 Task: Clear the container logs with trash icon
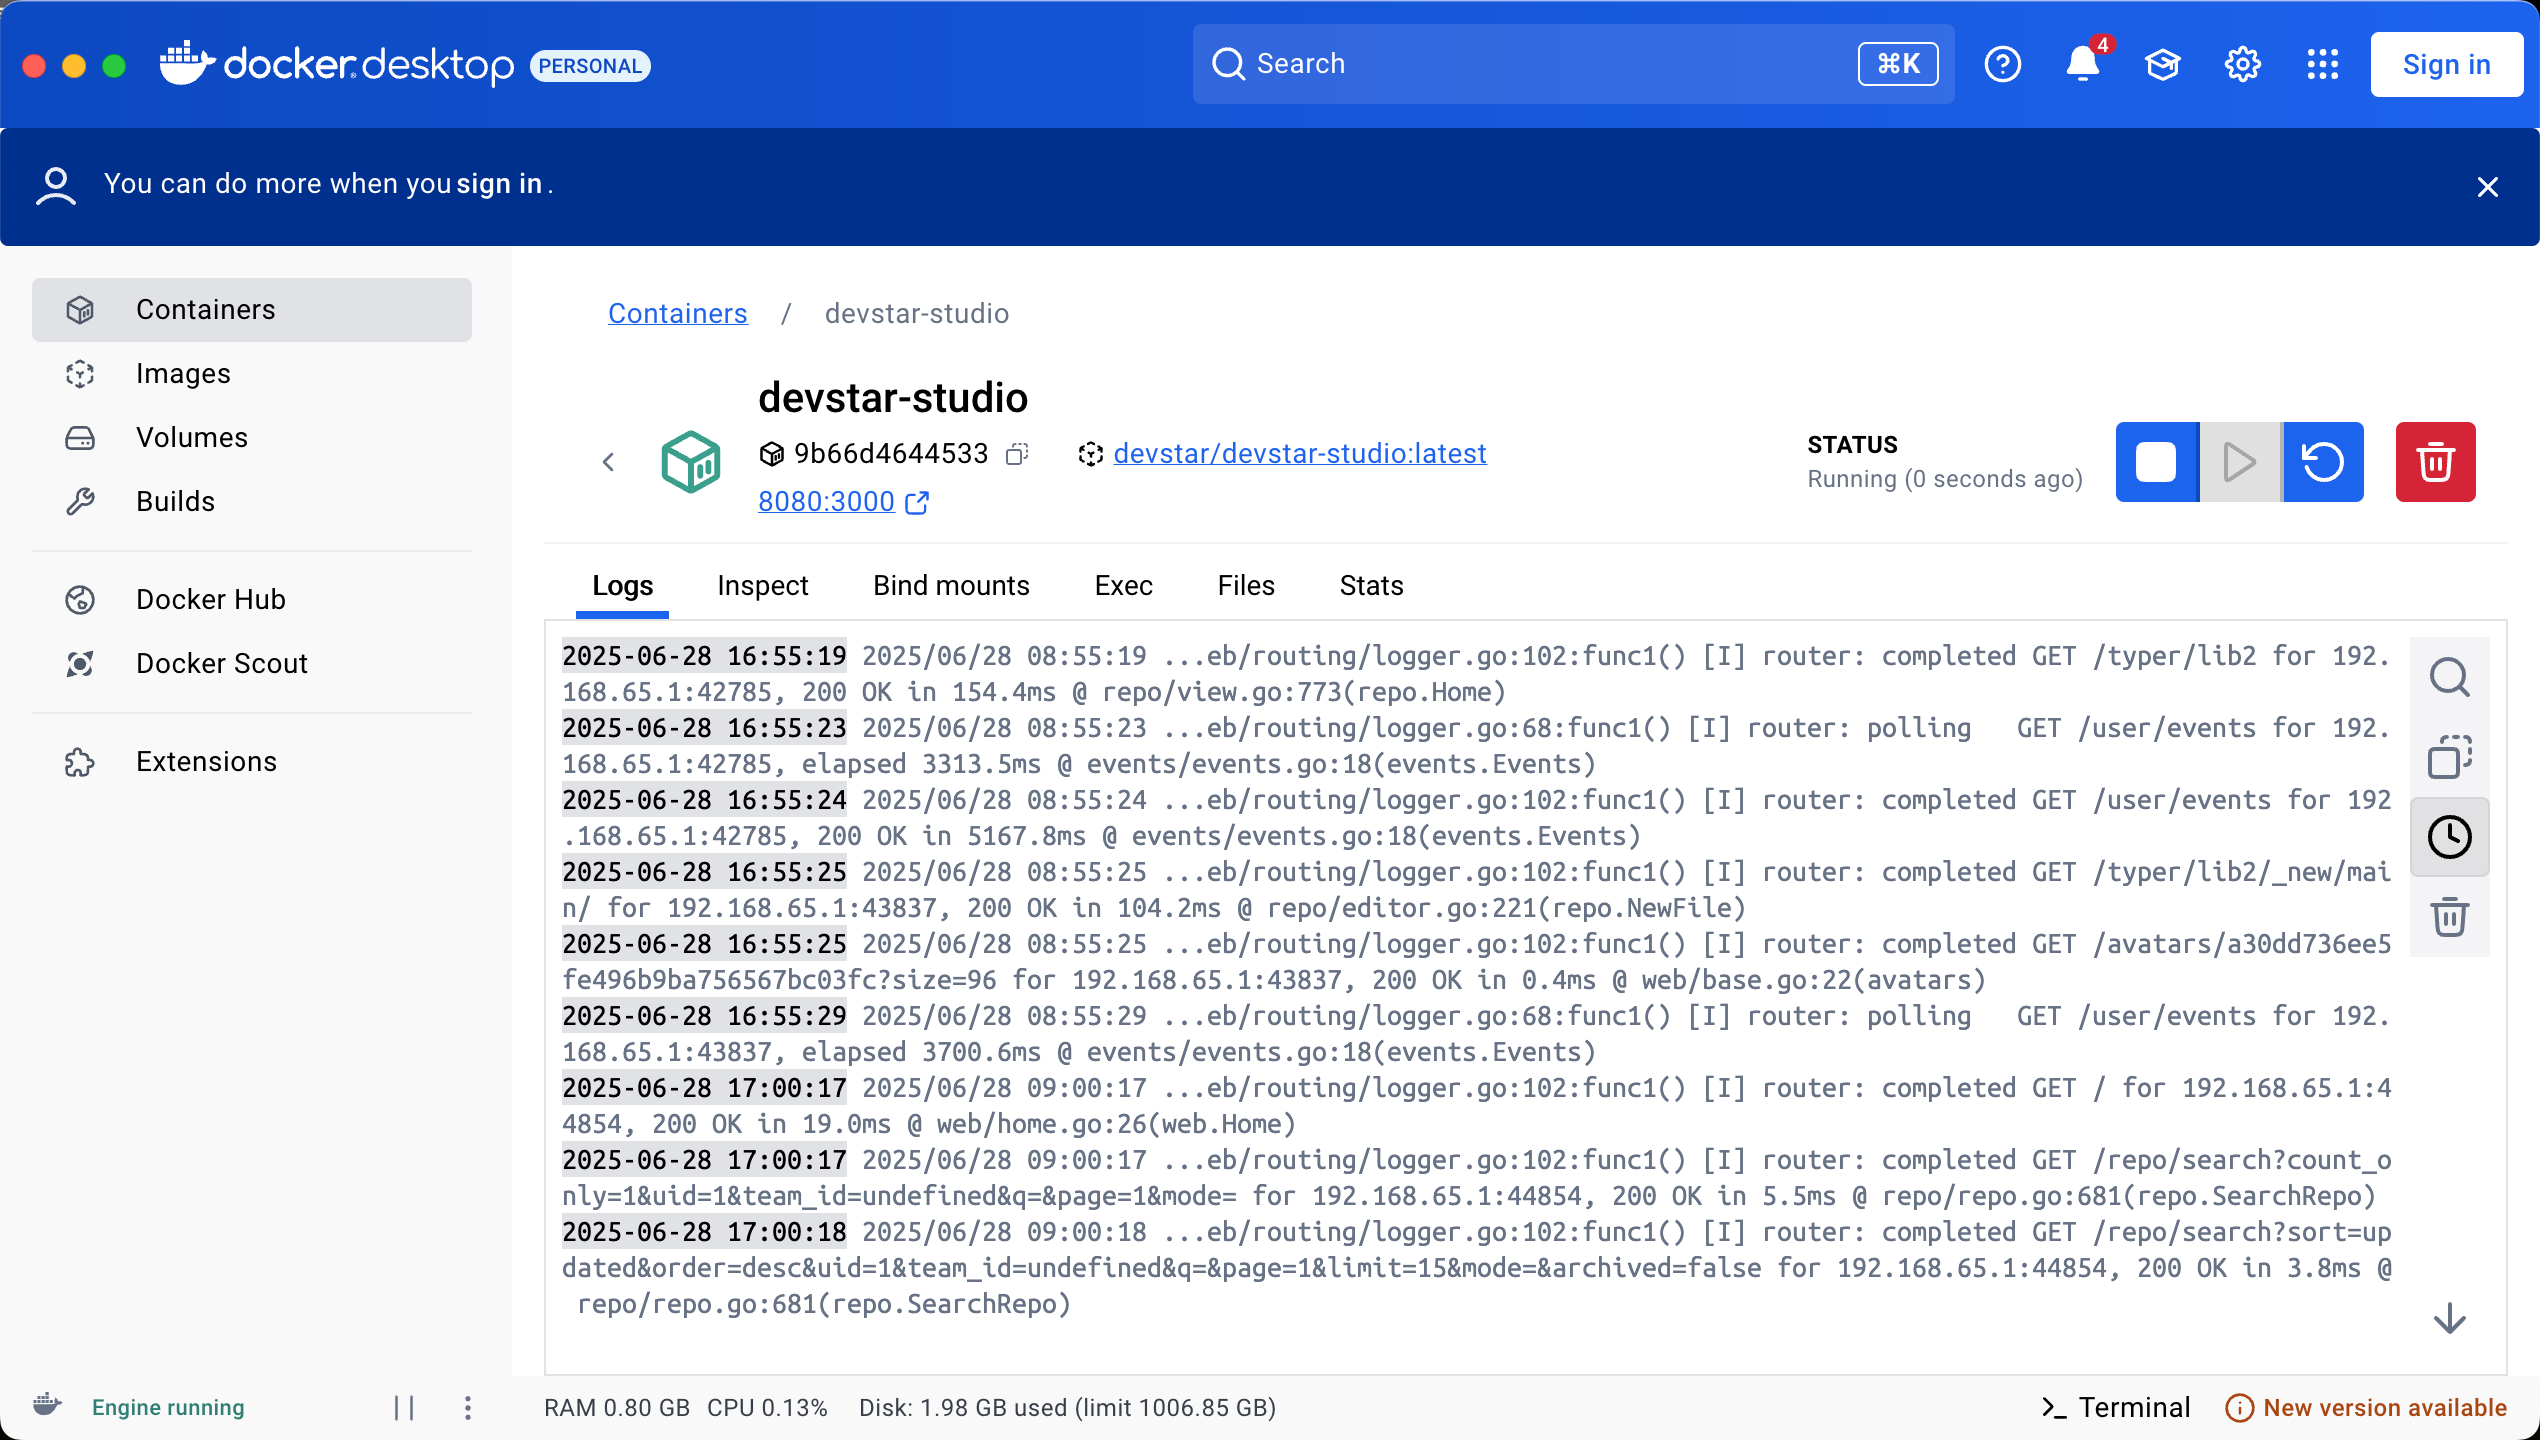tap(2450, 917)
